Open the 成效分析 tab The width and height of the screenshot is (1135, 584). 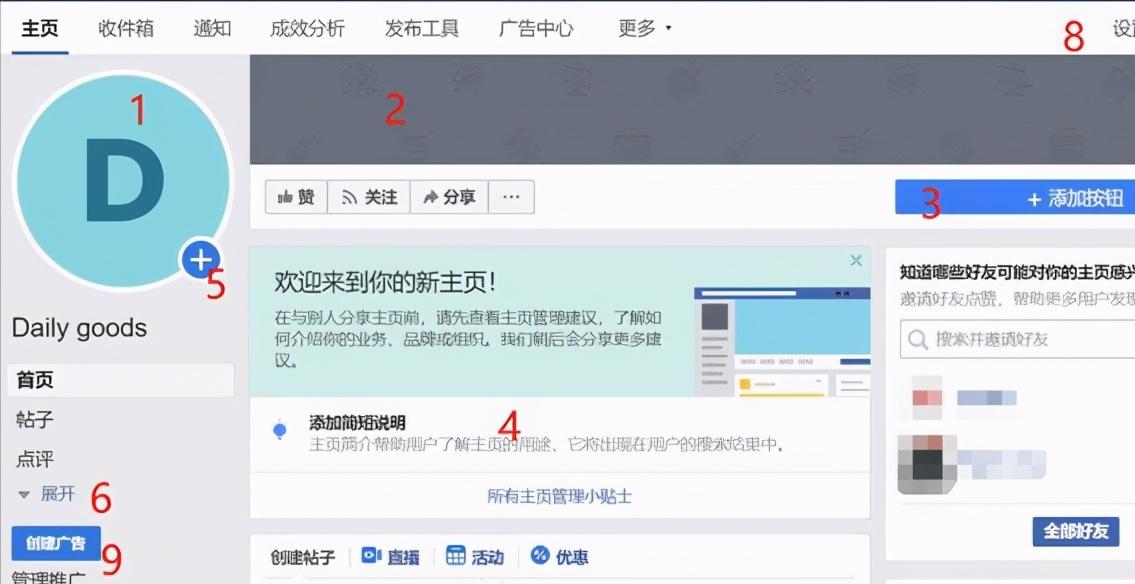click(x=307, y=28)
